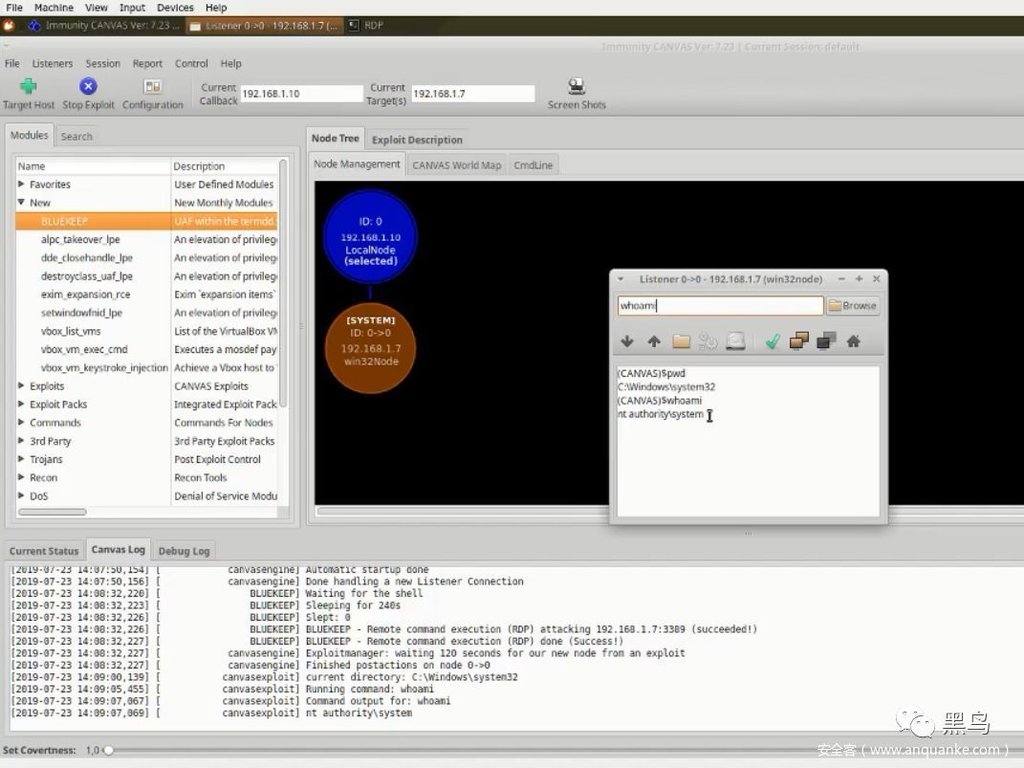Open the Listeners menu
This screenshot has width=1024, height=768.
tap(52, 63)
